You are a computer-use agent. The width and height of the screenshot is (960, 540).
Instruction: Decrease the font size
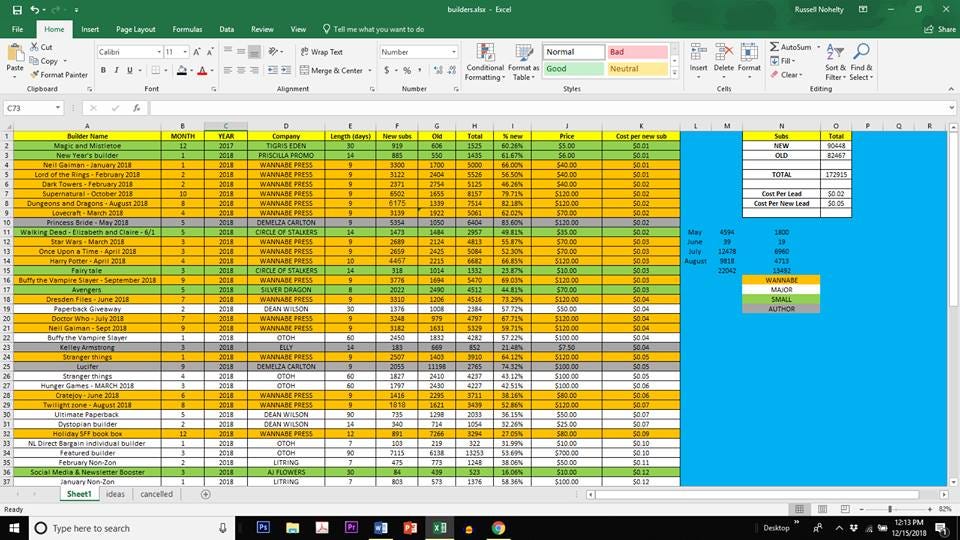point(210,52)
